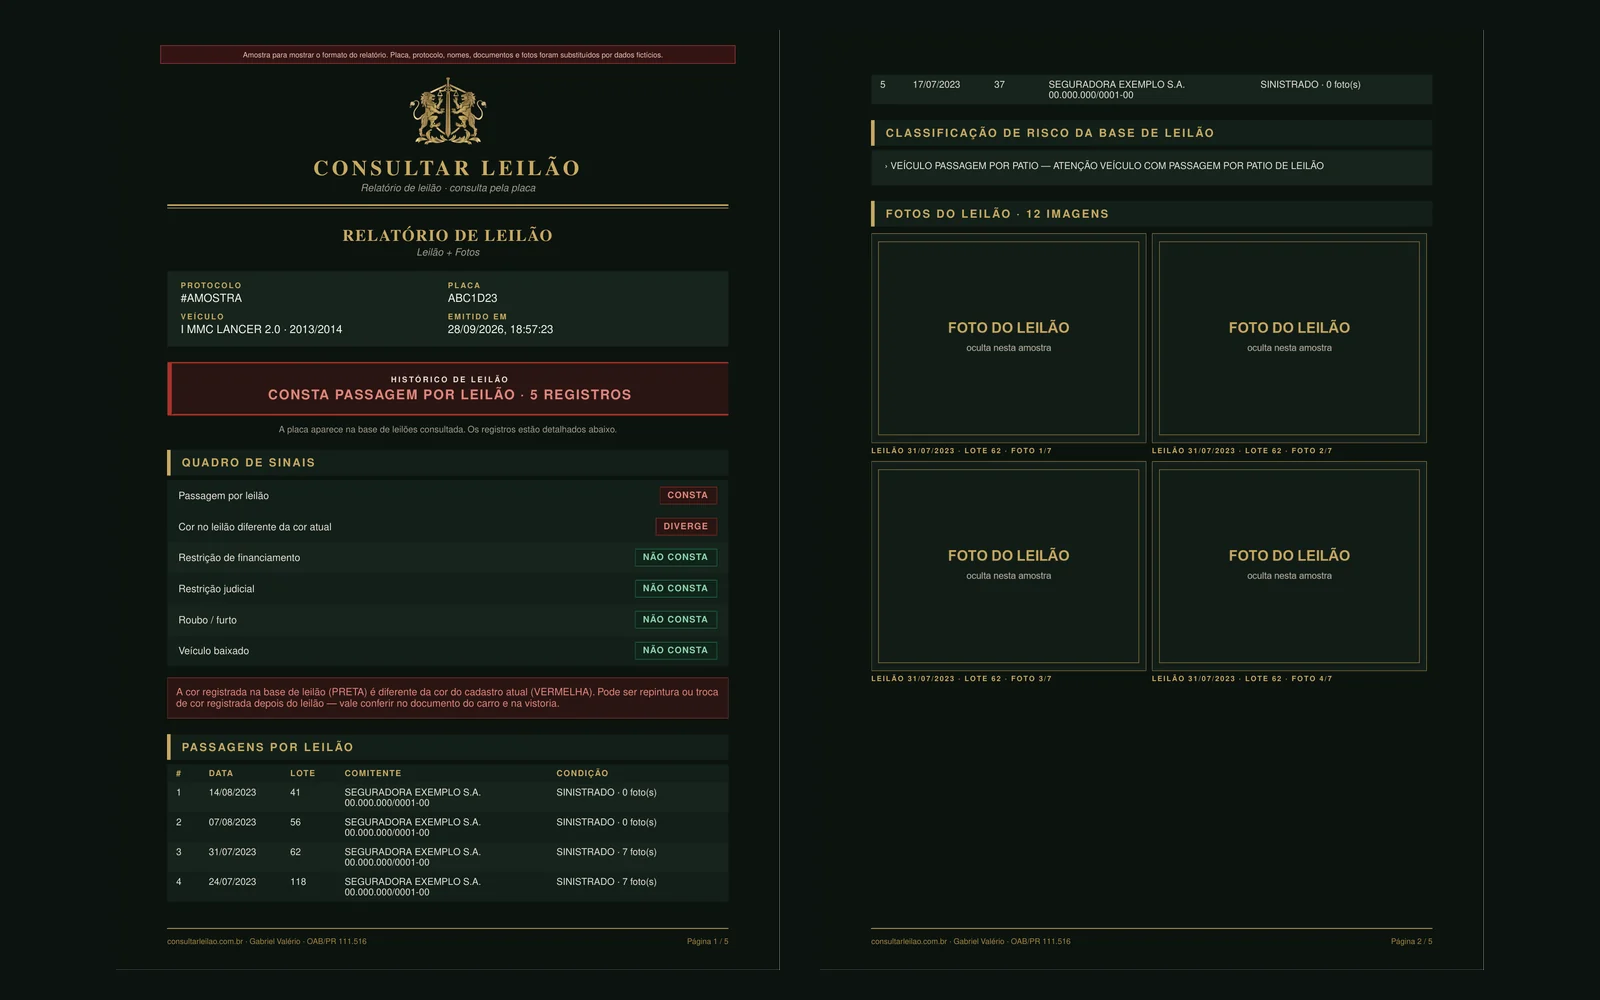Click the DATA column header
The height and width of the screenshot is (1000, 1600).
click(x=221, y=773)
